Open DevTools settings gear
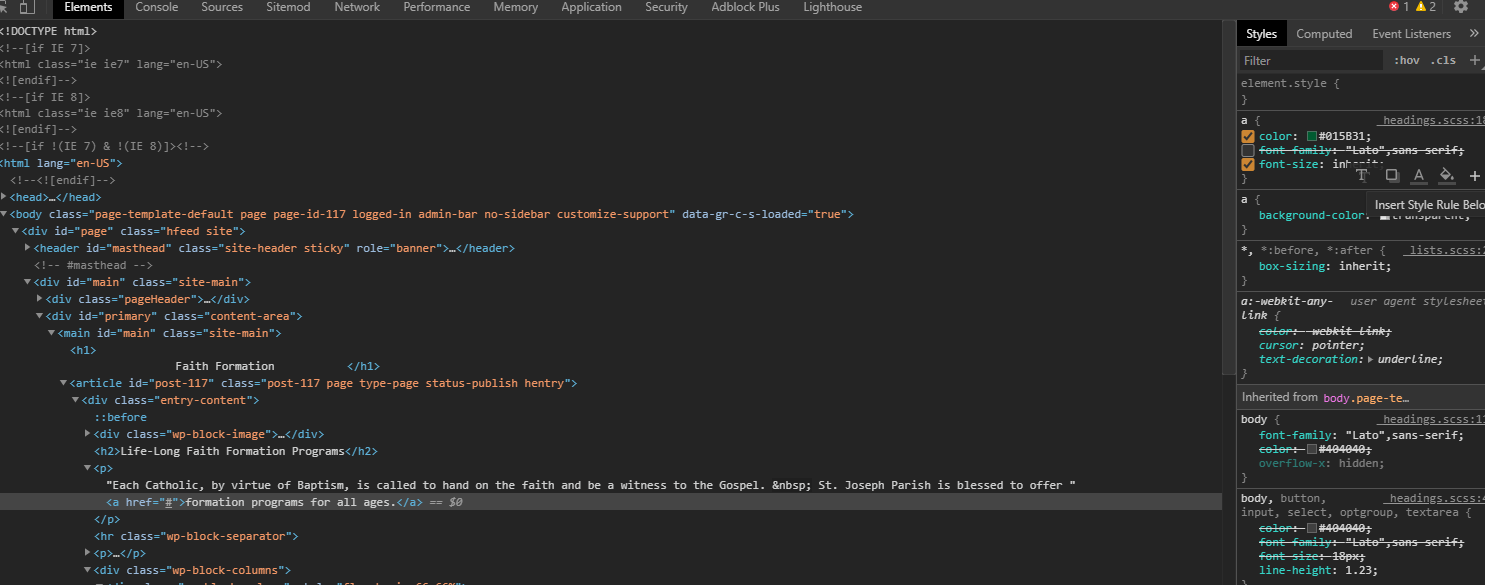 tap(1461, 7)
